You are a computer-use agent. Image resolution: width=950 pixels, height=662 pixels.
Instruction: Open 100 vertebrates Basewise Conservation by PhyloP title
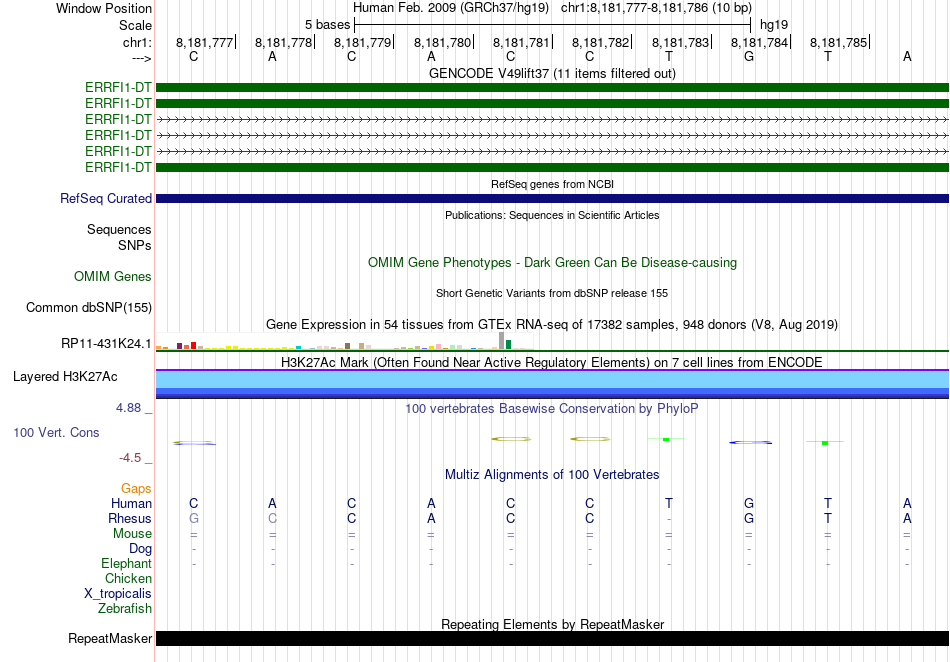click(552, 408)
